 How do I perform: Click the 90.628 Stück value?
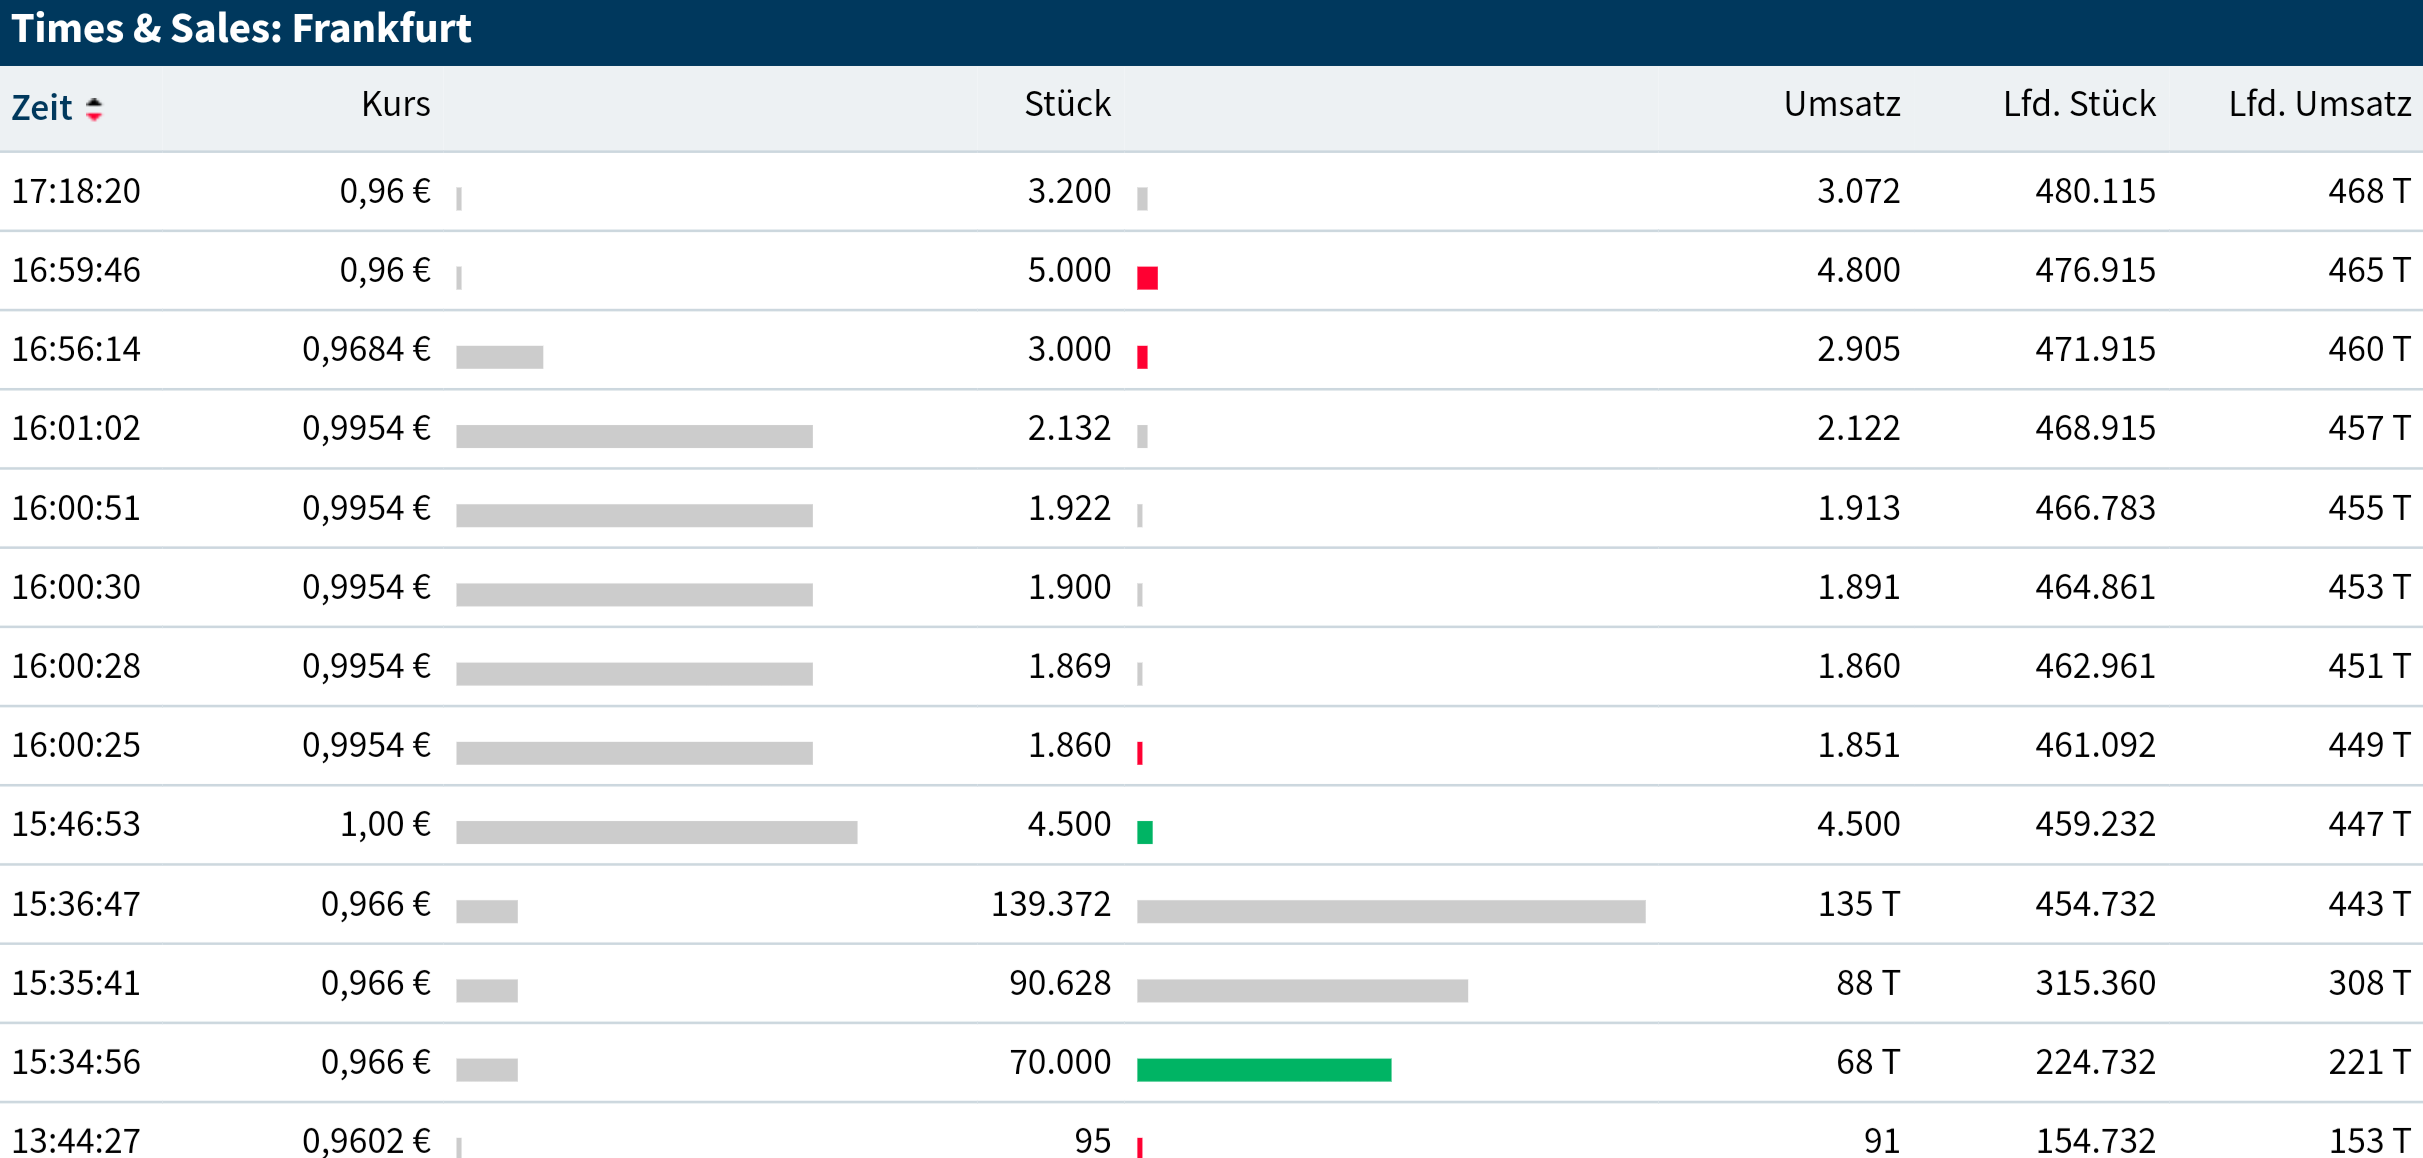point(1059,983)
